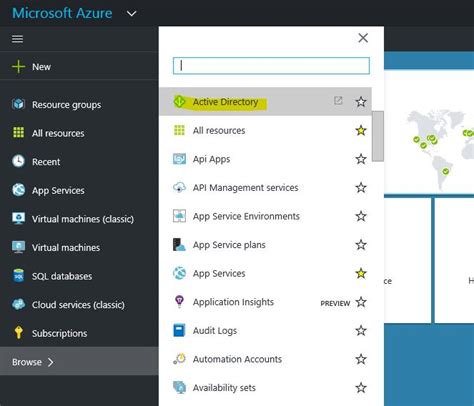This screenshot has width=474, height=406.
Task: Click the App Services globe icon in sidebar
Action: click(18, 190)
